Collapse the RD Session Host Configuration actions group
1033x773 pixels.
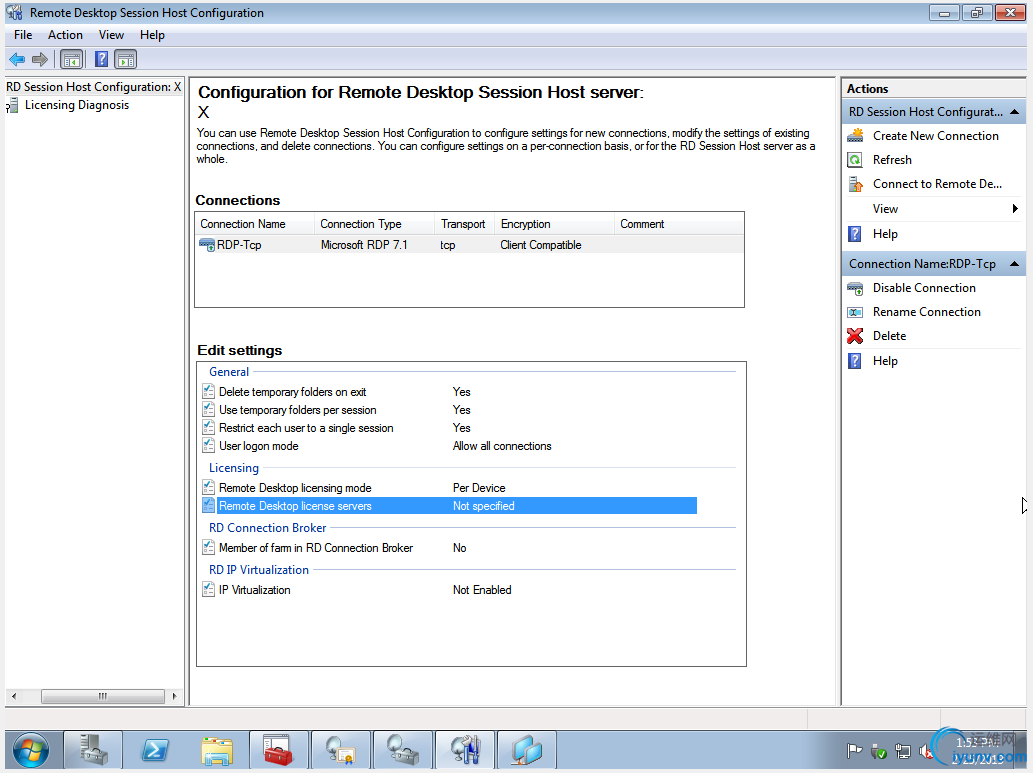point(1015,112)
